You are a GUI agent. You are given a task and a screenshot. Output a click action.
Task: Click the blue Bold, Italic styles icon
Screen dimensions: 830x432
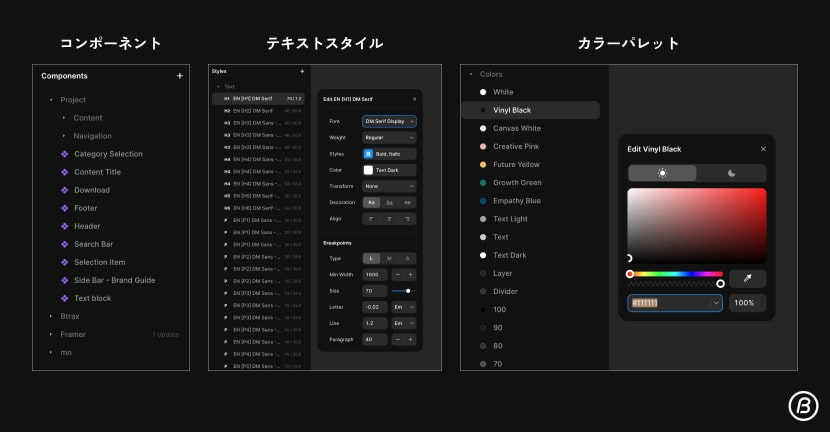[x=368, y=154]
